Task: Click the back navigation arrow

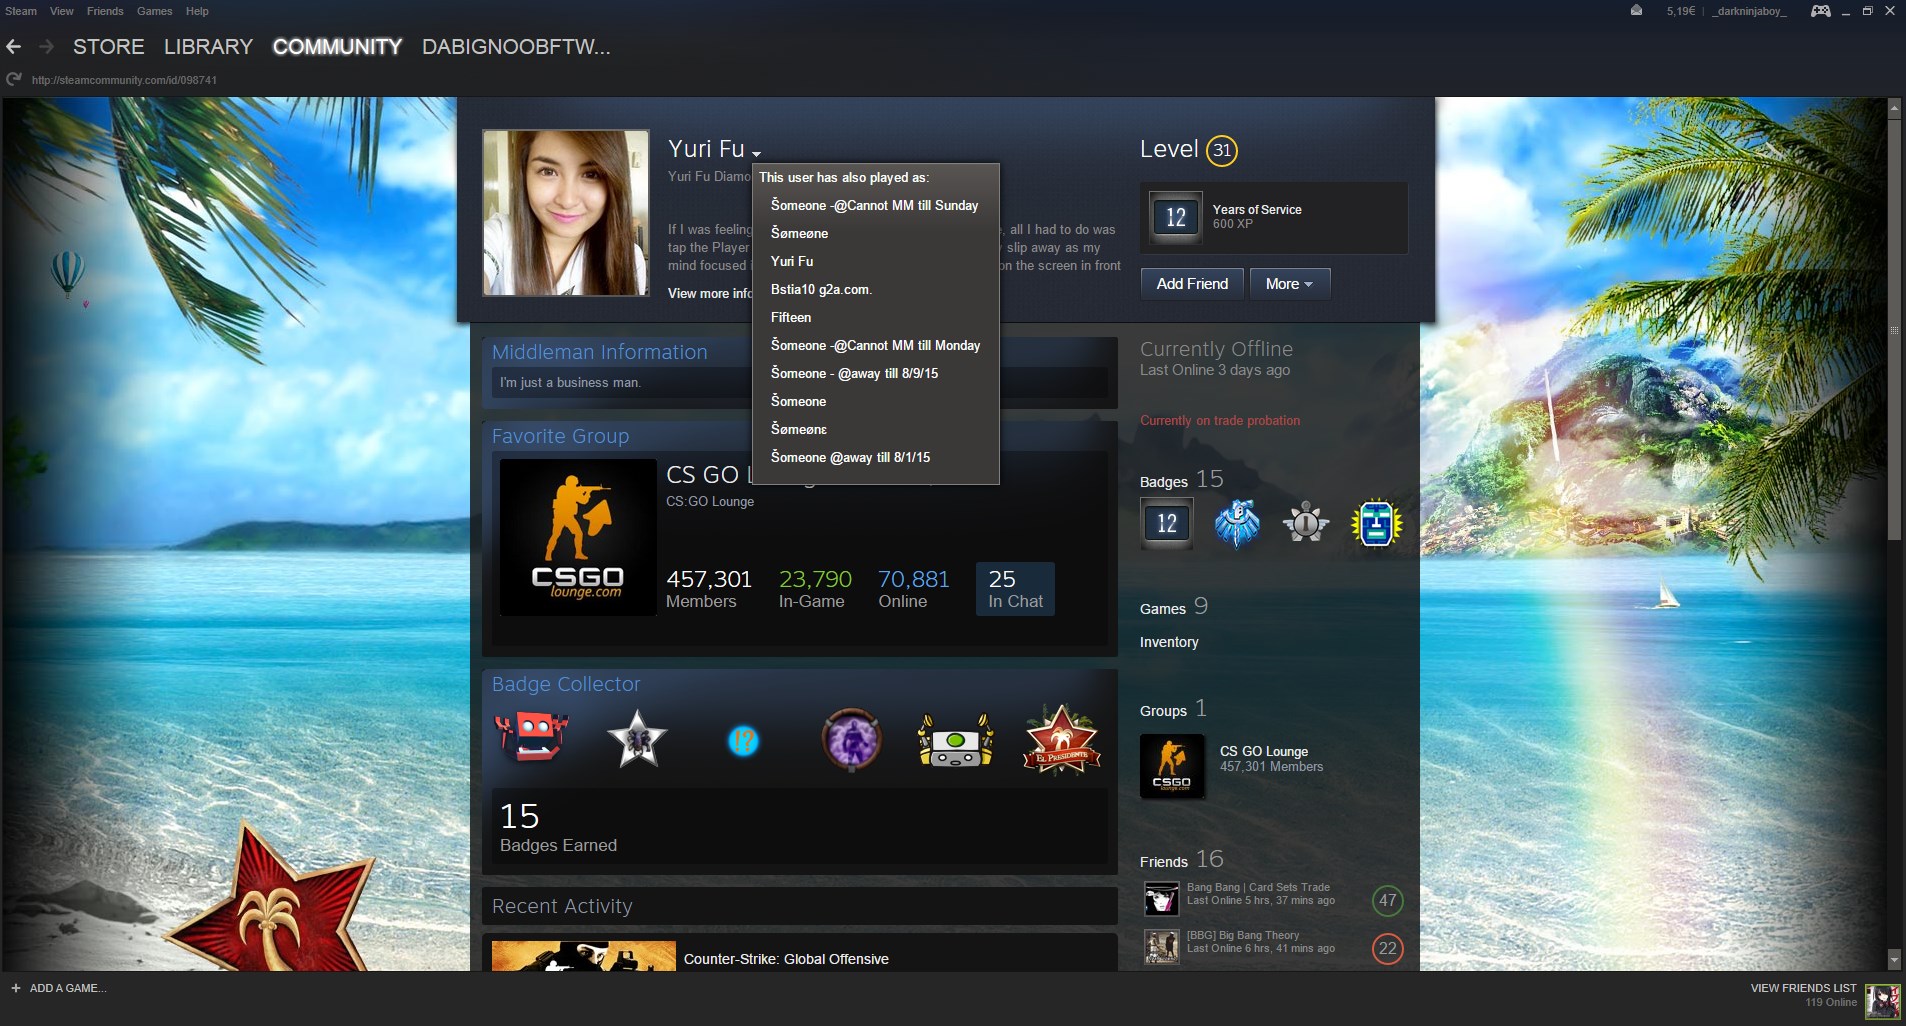Action: (13, 47)
